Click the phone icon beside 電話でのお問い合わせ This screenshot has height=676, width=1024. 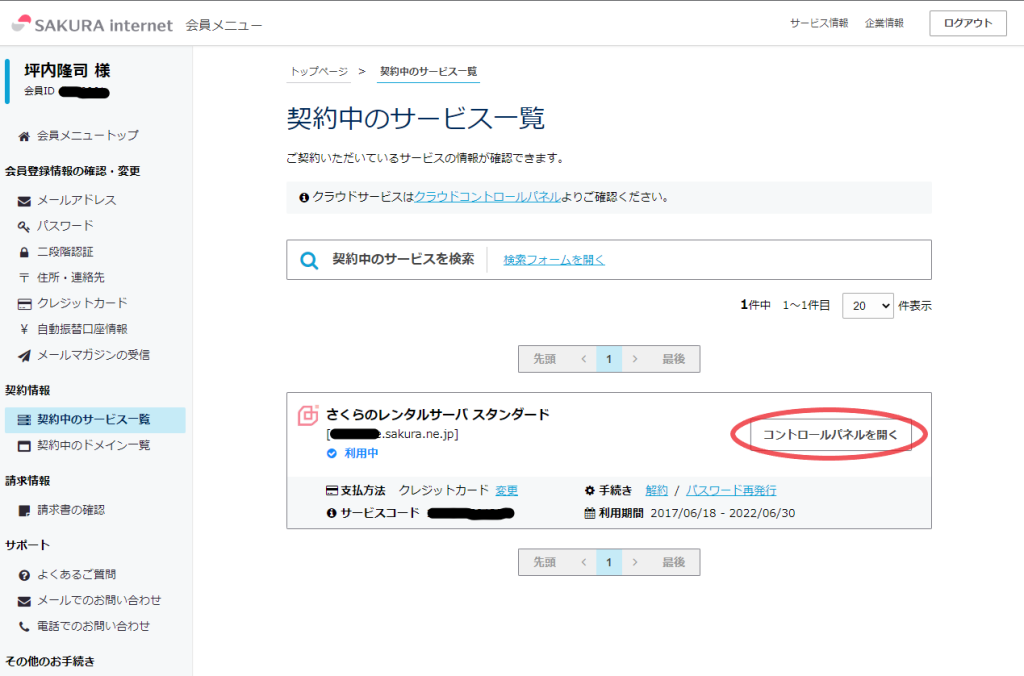pos(24,626)
